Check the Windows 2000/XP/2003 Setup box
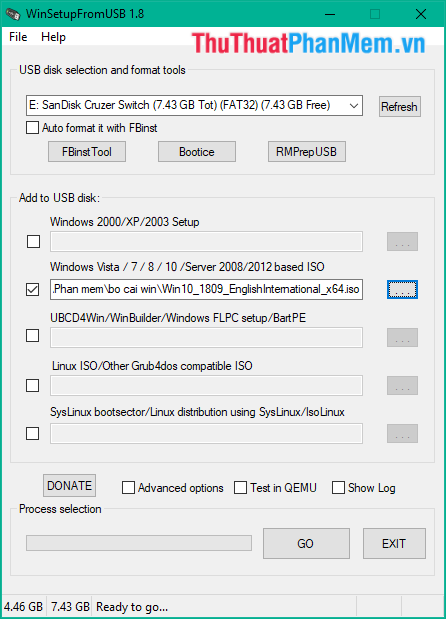The image size is (446, 619). 33,242
